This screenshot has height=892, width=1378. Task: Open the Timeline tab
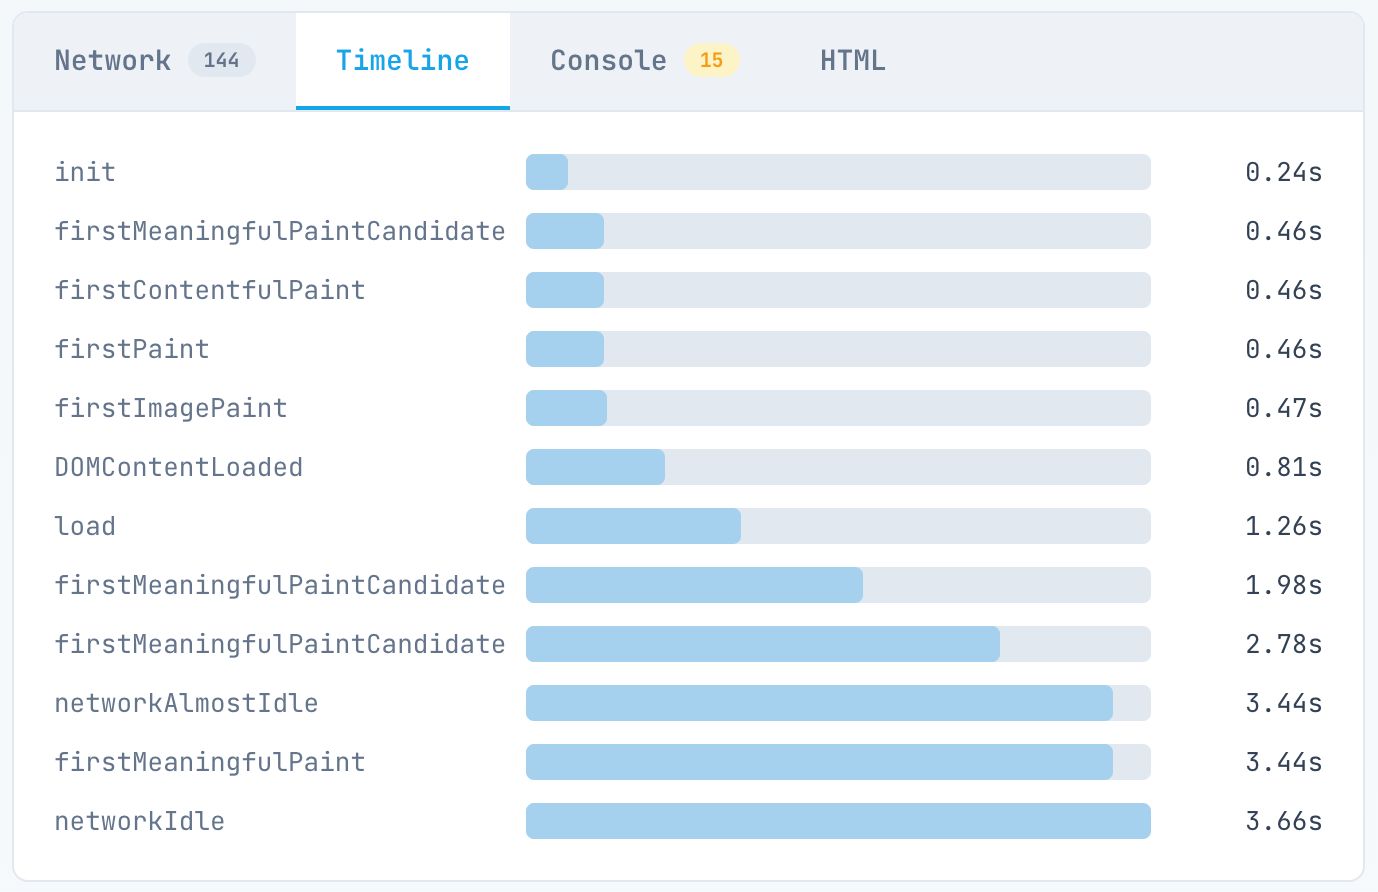point(402,61)
